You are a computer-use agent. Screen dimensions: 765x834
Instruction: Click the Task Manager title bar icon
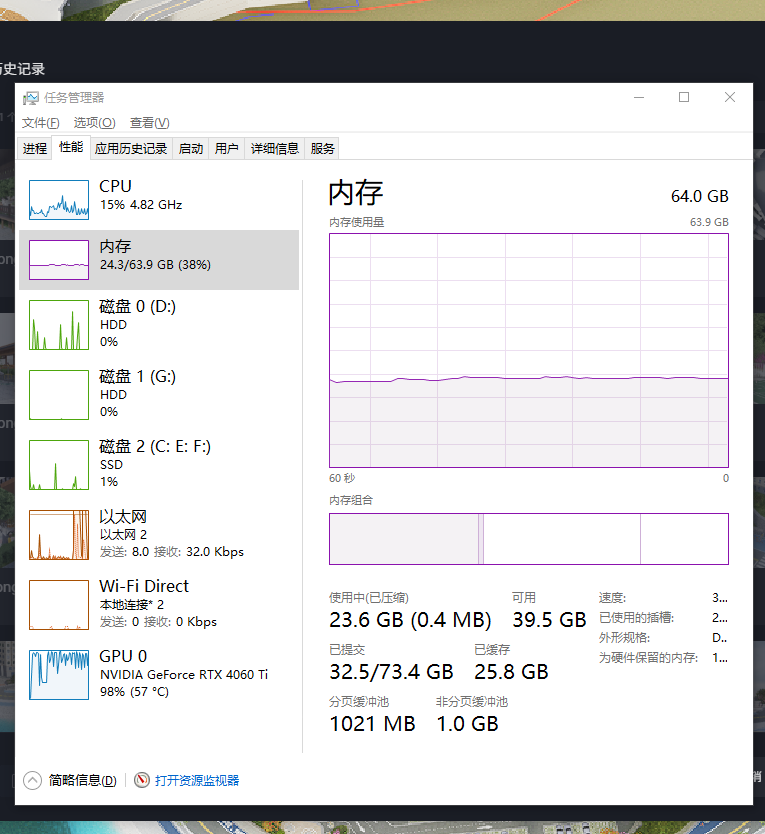31,98
